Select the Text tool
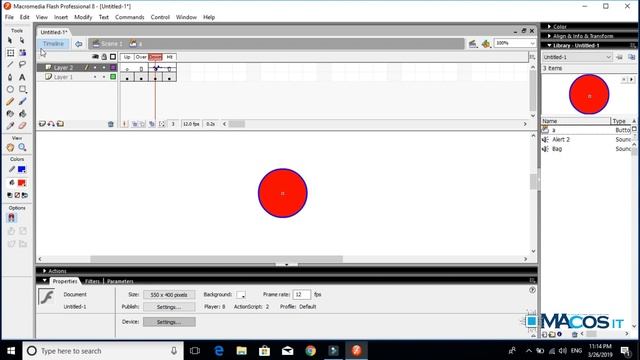 (22, 77)
